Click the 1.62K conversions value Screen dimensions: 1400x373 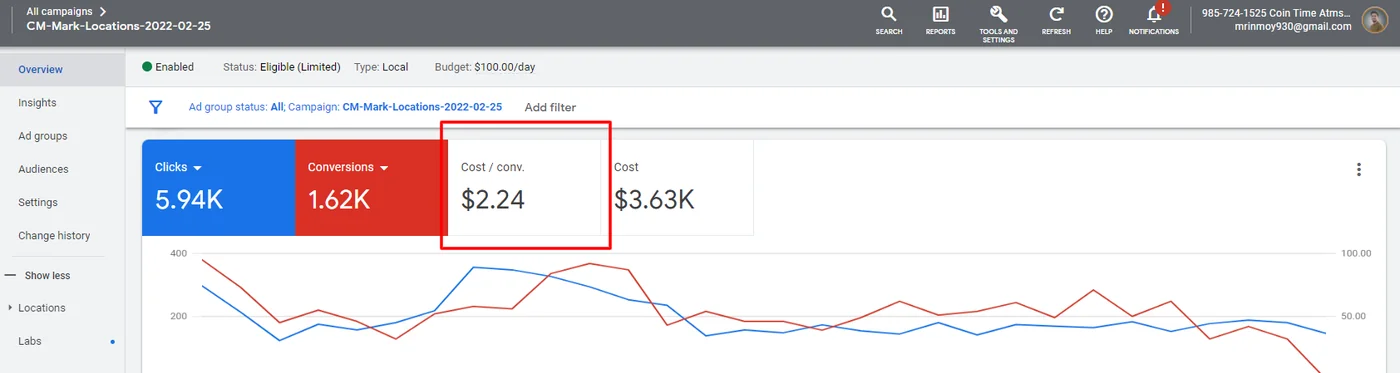click(339, 200)
